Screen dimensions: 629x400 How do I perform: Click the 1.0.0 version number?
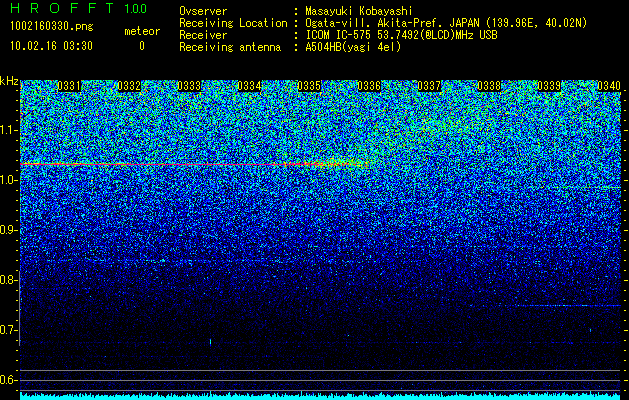point(136,8)
